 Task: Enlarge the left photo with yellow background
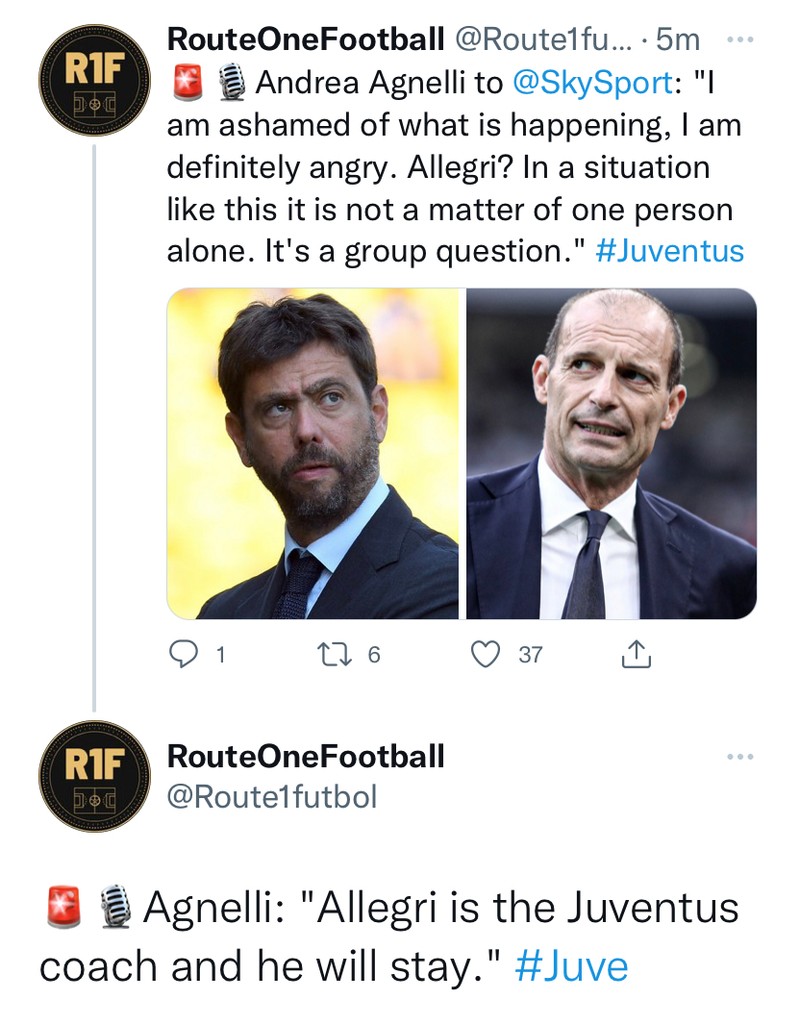point(312,453)
